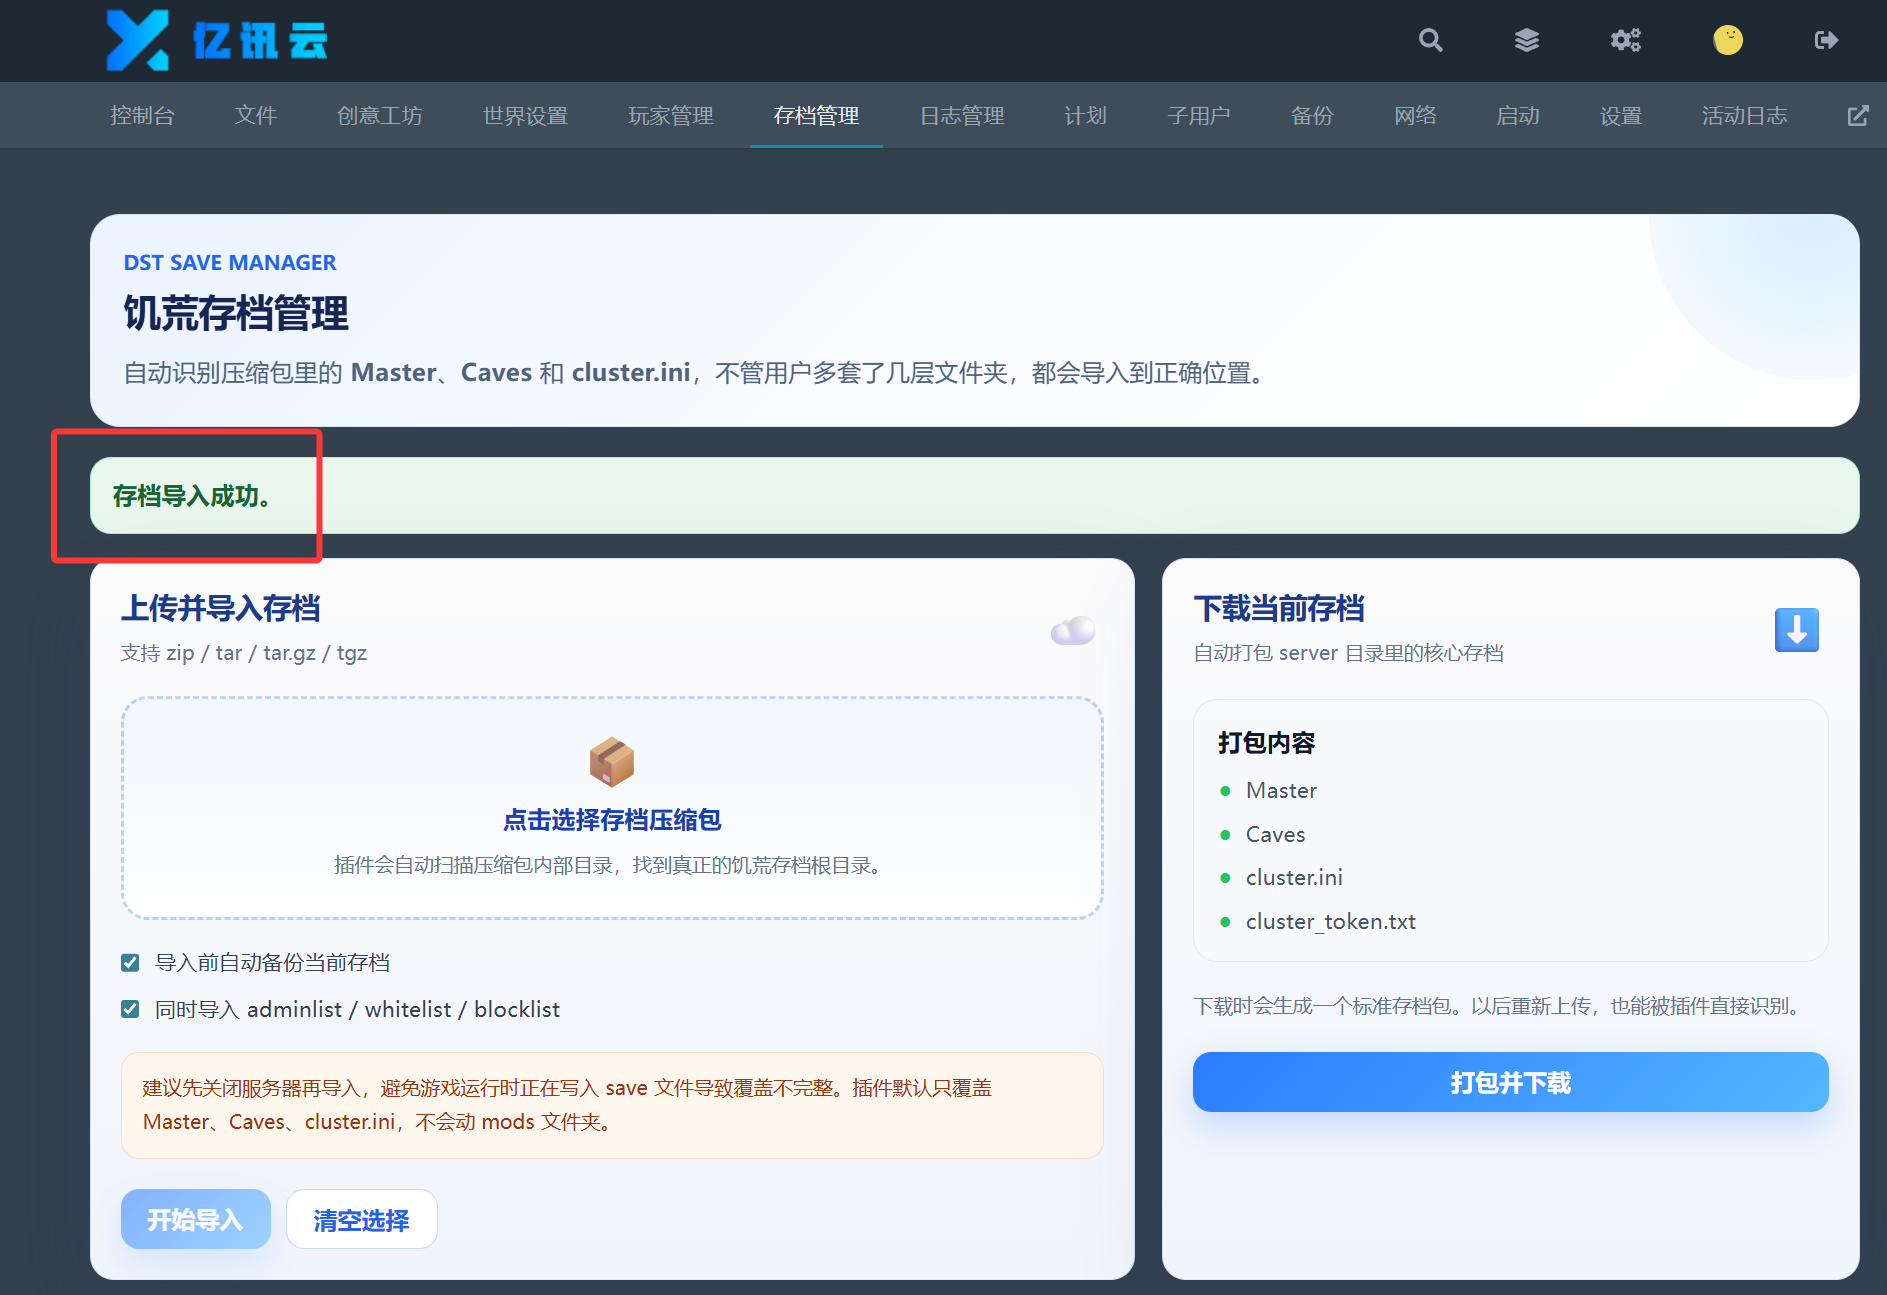Click 自动打包 server 目录里的核心存档 subtitle

(x=1348, y=653)
